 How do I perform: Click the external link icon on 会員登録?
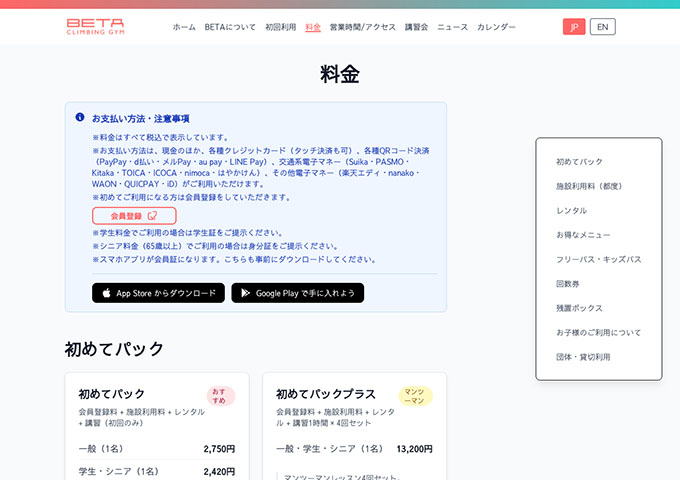[152, 216]
